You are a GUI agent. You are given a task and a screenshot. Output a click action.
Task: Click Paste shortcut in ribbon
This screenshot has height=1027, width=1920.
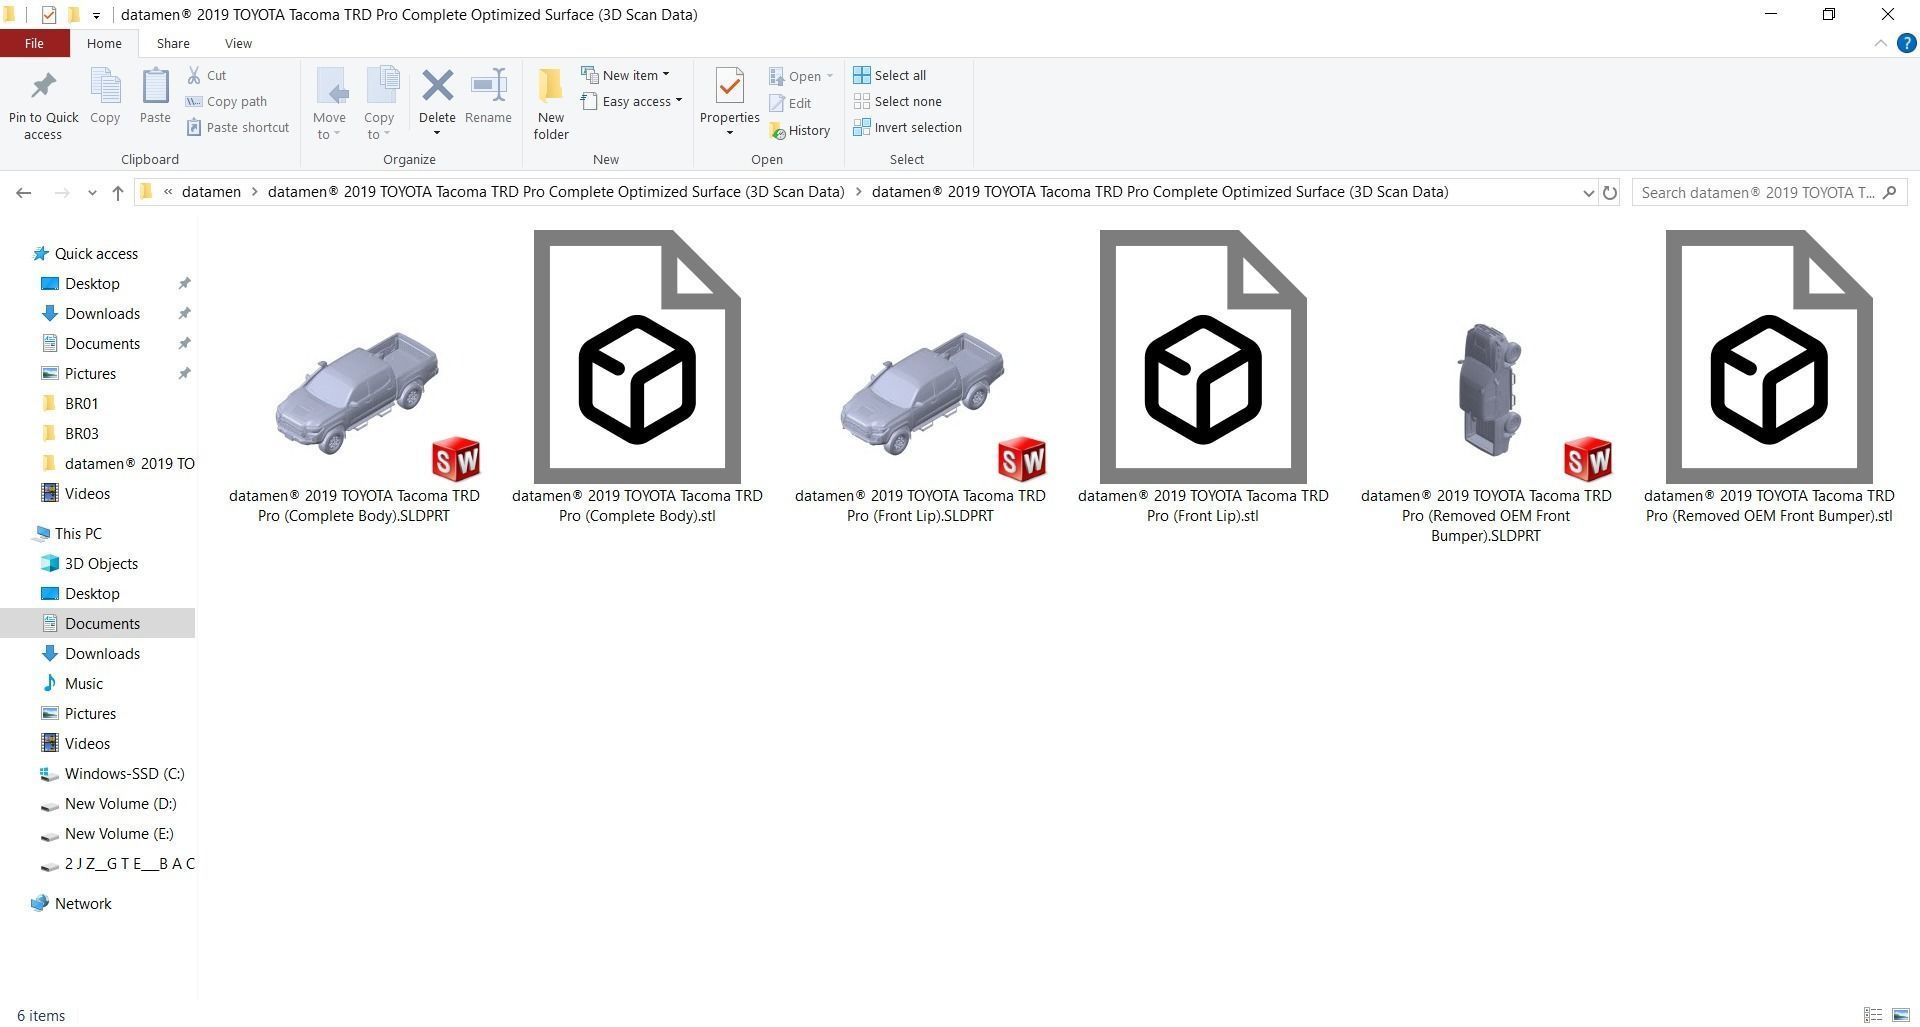tap(238, 127)
